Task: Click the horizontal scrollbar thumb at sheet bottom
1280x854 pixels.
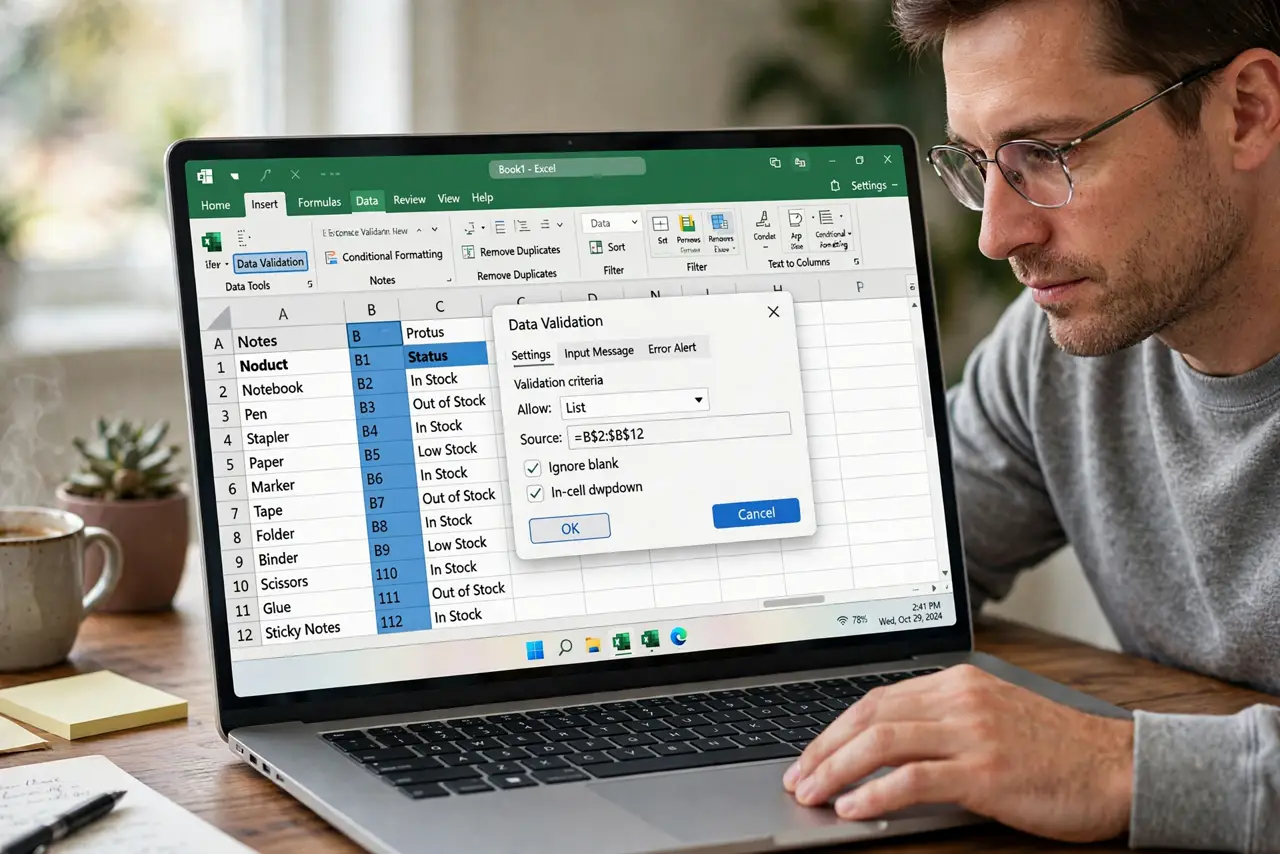Action: [794, 601]
